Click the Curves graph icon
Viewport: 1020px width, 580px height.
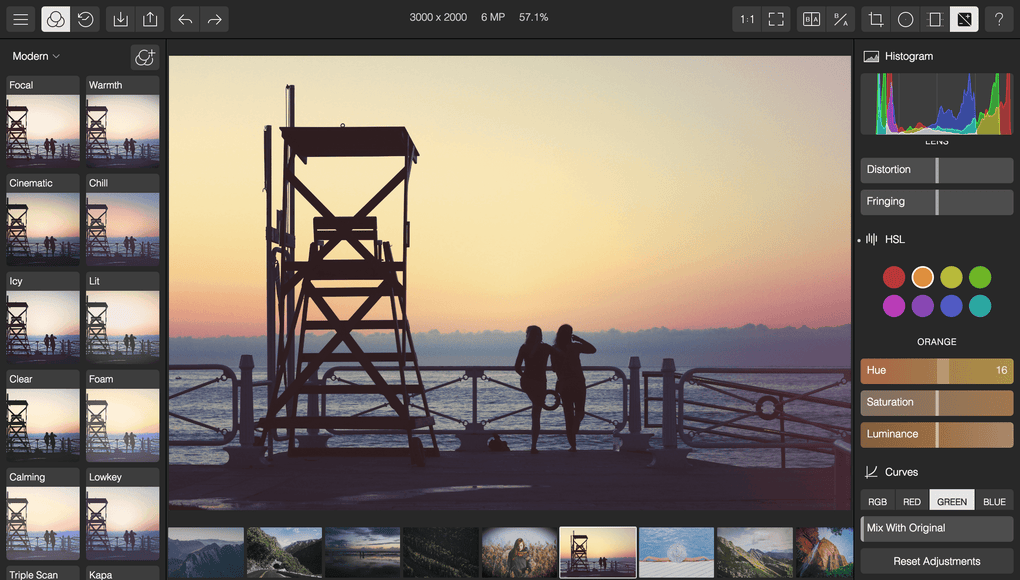coord(871,472)
